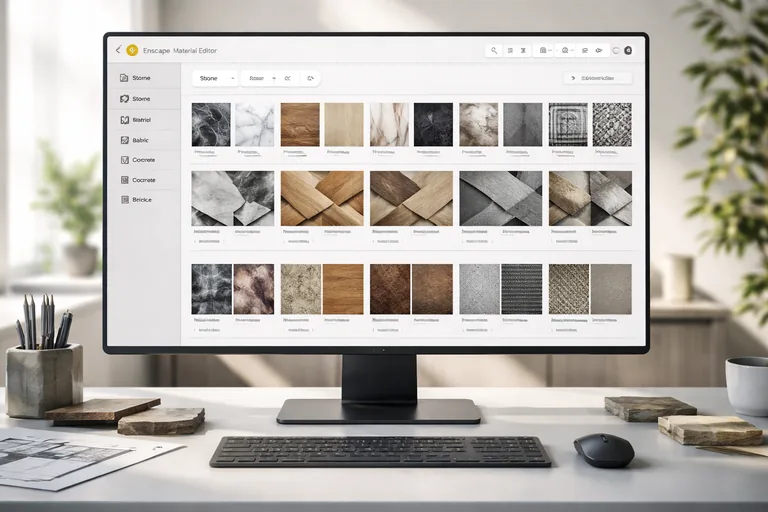Click the magnifying glass search icon
Viewport: 768px width, 512px height.
click(494, 50)
